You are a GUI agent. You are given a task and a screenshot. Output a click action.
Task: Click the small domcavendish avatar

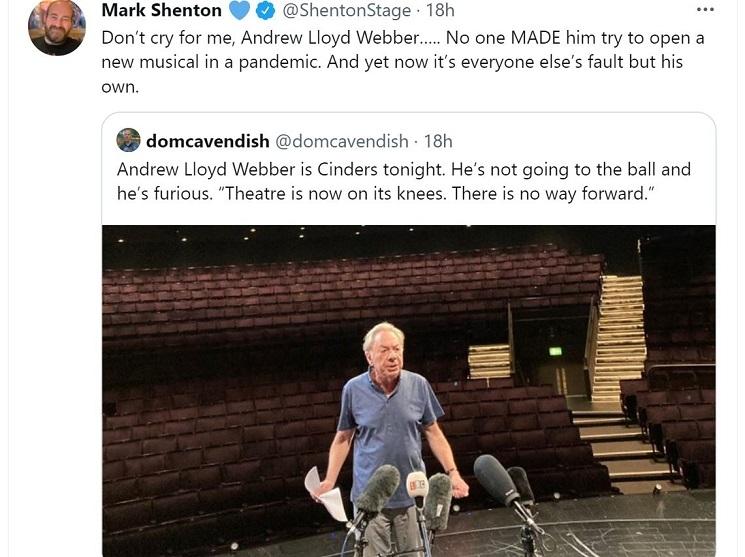[x=128, y=141]
